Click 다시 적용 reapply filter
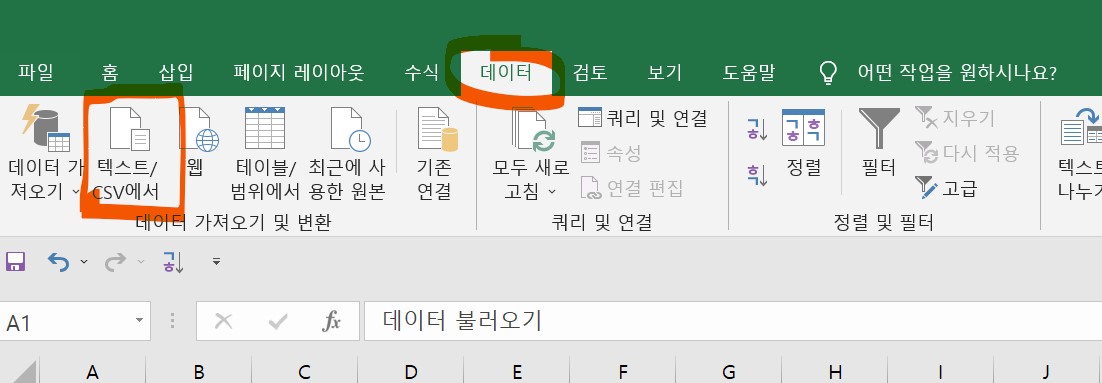This screenshot has width=1102, height=383. tap(967, 152)
